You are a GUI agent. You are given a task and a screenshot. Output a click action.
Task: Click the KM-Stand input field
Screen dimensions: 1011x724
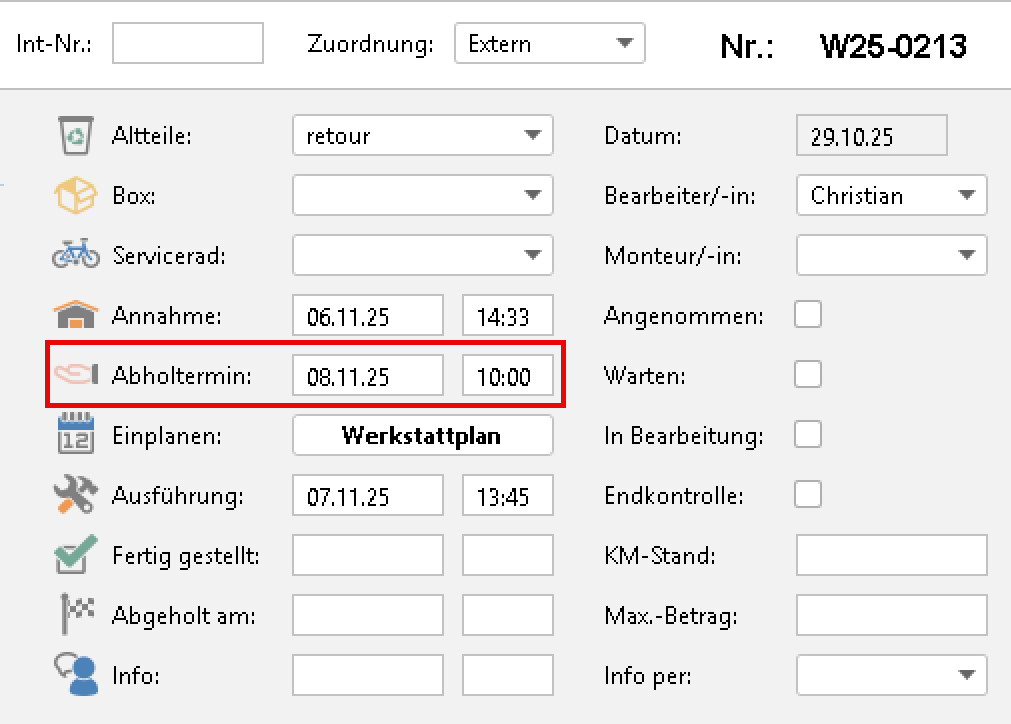click(x=891, y=555)
